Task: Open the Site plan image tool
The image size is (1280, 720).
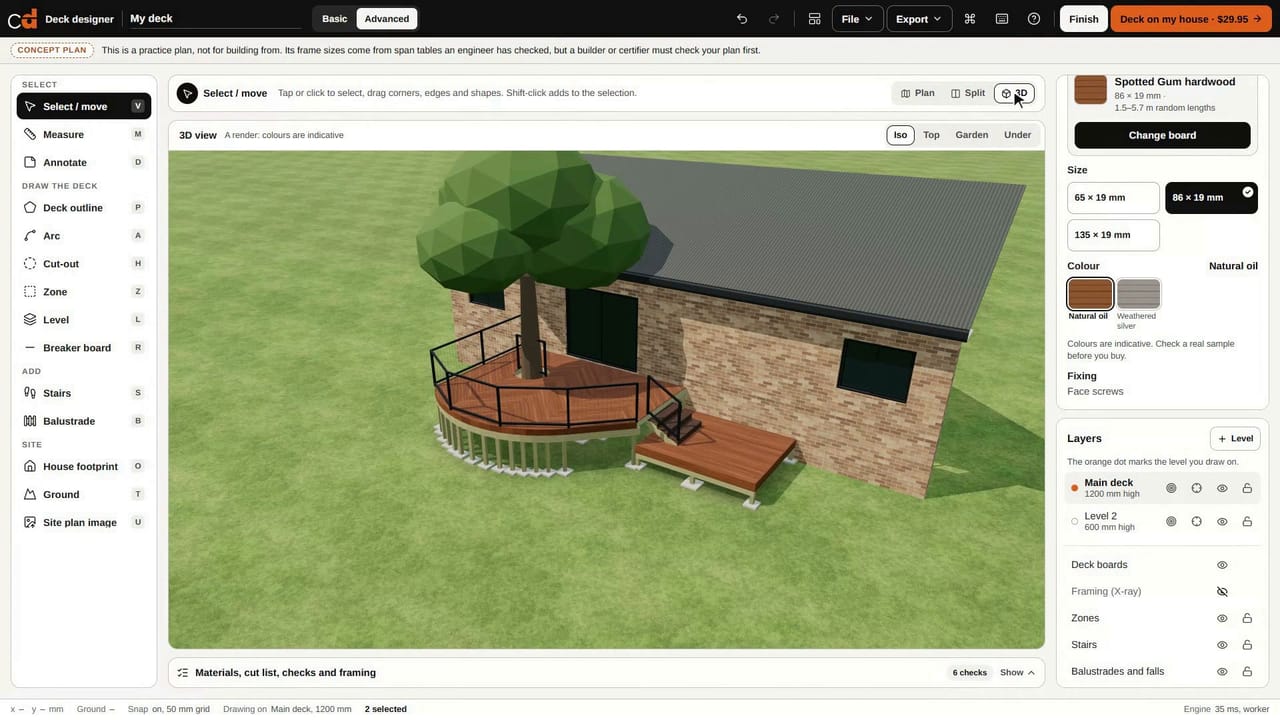Action: pos(84,522)
